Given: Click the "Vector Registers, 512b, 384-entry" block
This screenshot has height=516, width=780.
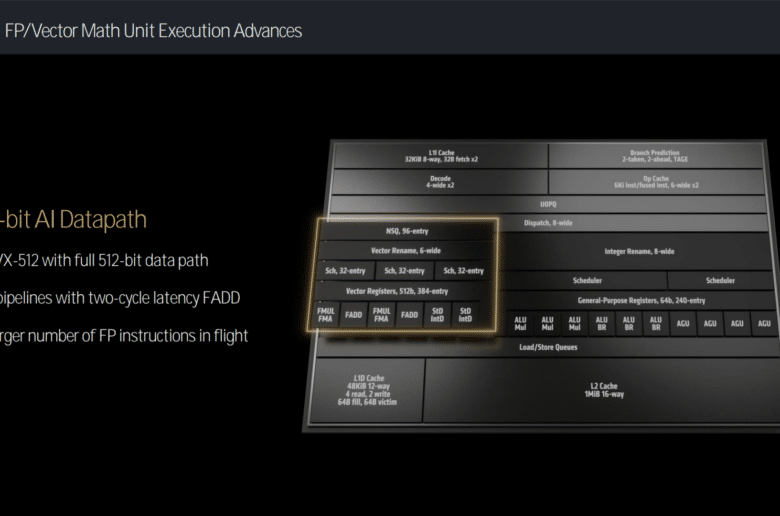Looking at the screenshot, I should pyautogui.click(x=396, y=291).
